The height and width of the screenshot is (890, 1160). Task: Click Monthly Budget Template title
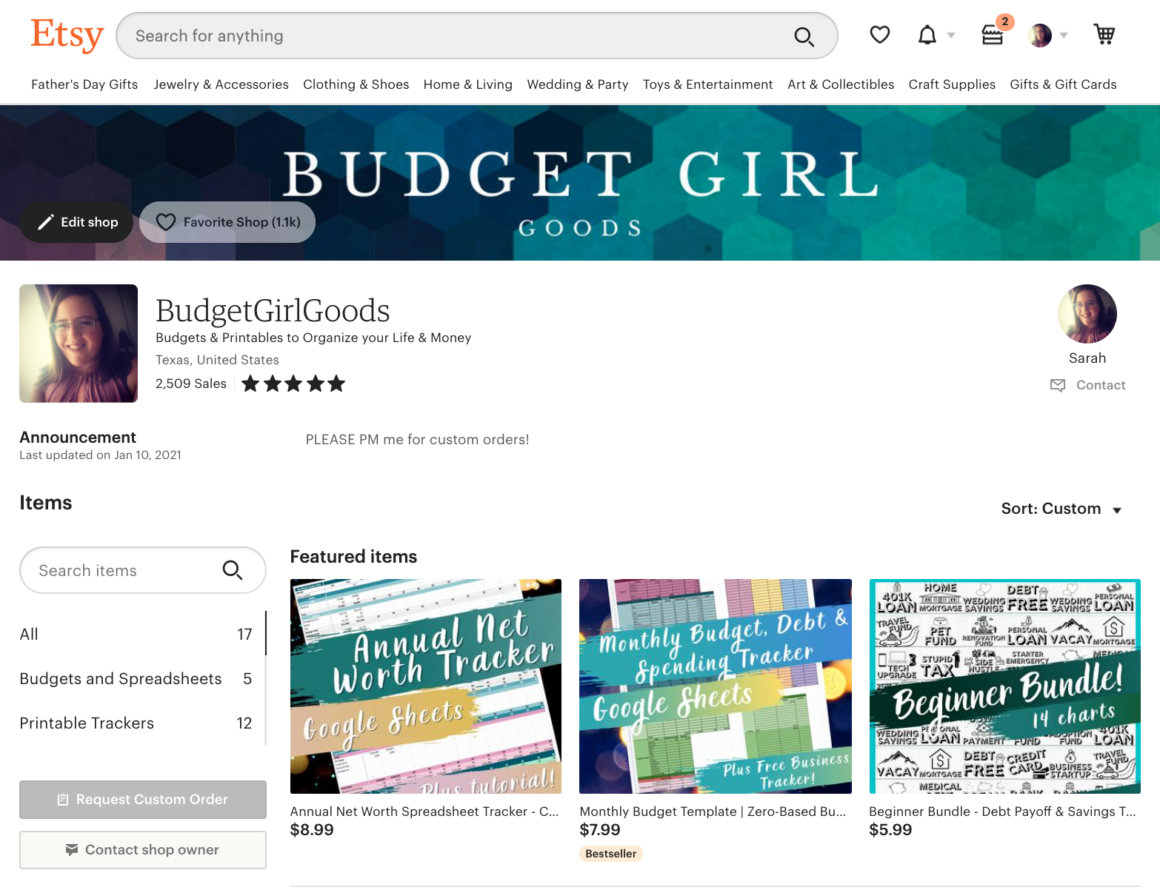[x=712, y=811]
